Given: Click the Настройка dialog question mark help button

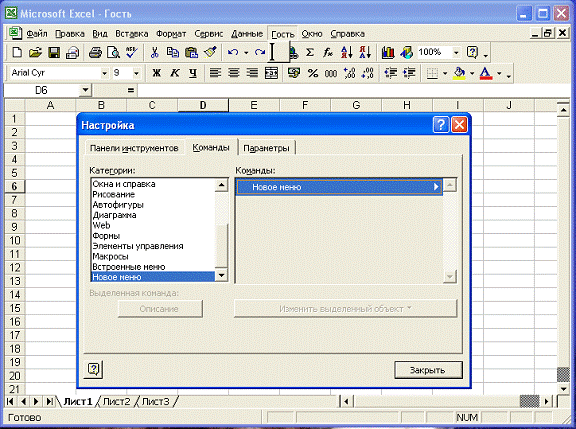Looking at the screenshot, I should 440,125.
